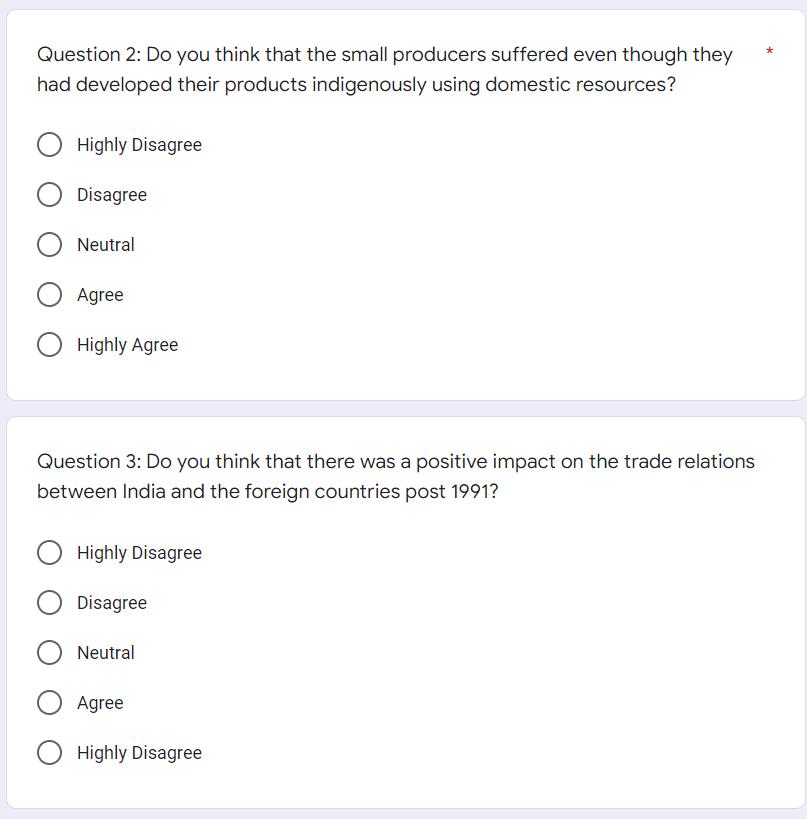This screenshot has width=807, height=819.
Task: Click the "Agree" label text in Question 2
Action: [x=100, y=295]
